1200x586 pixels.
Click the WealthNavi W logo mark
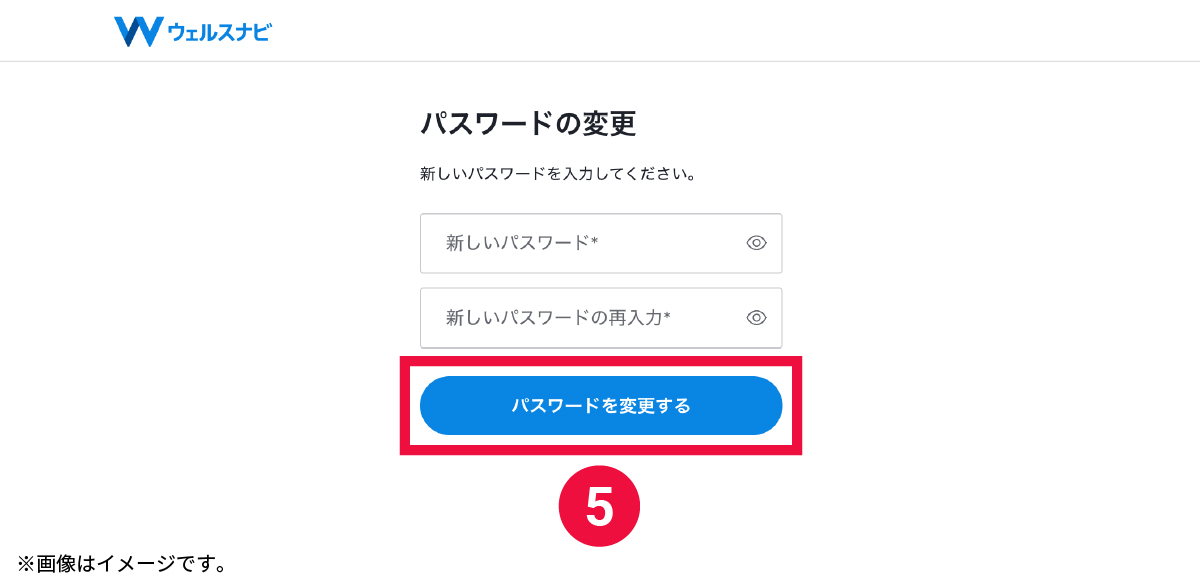click(x=138, y=32)
